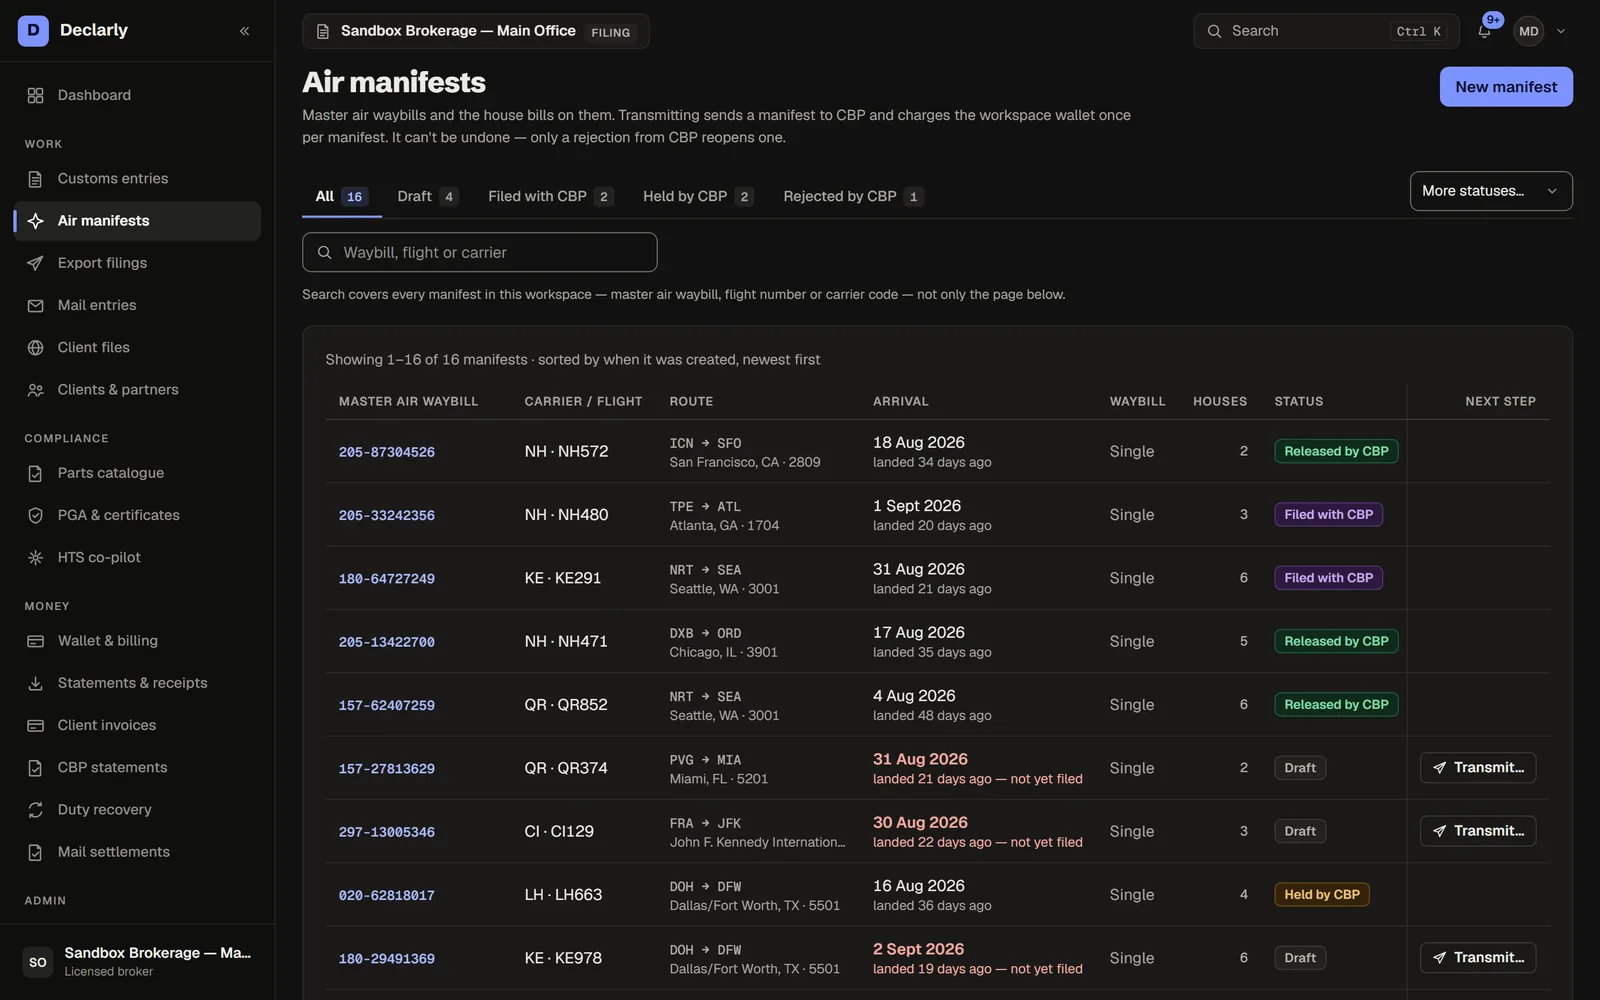Click the Waybill, flight or carrier field
The height and width of the screenshot is (1000, 1600).
coord(480,253)
